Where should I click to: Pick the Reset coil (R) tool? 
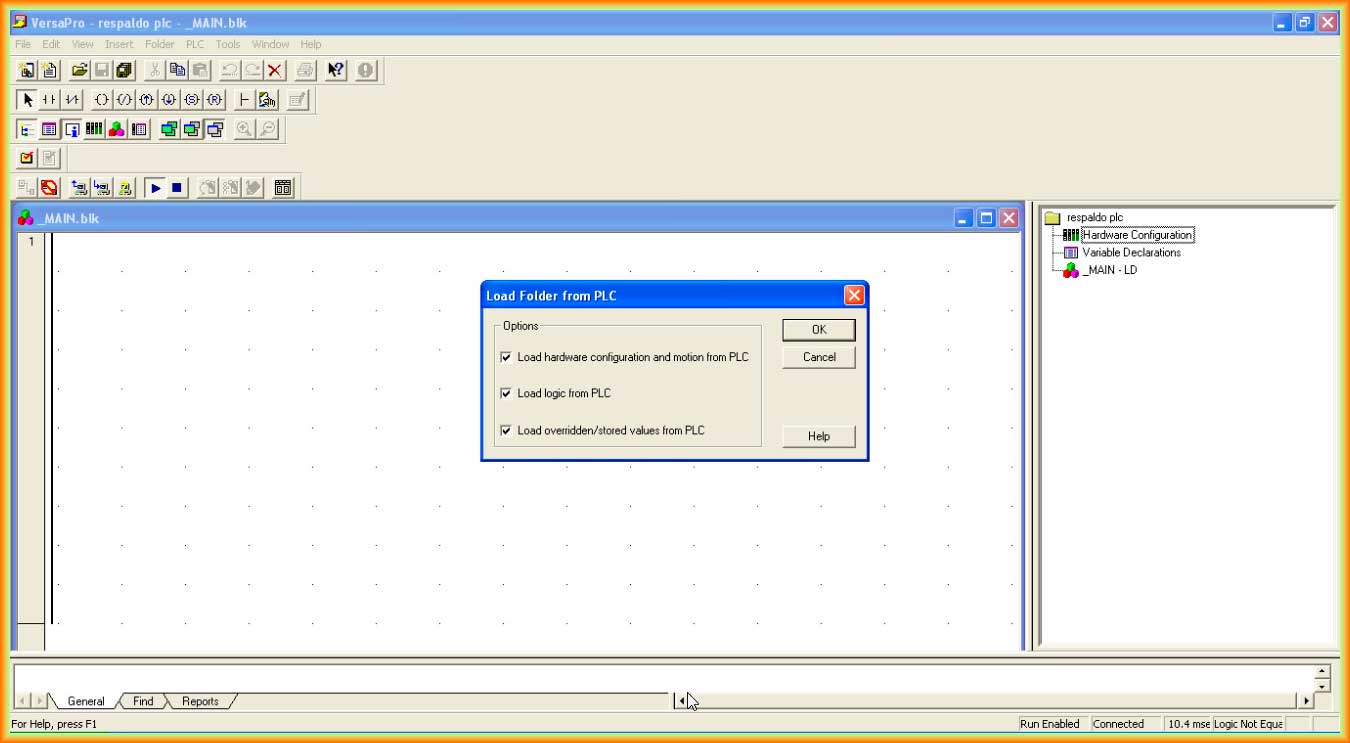click(215, 100)
